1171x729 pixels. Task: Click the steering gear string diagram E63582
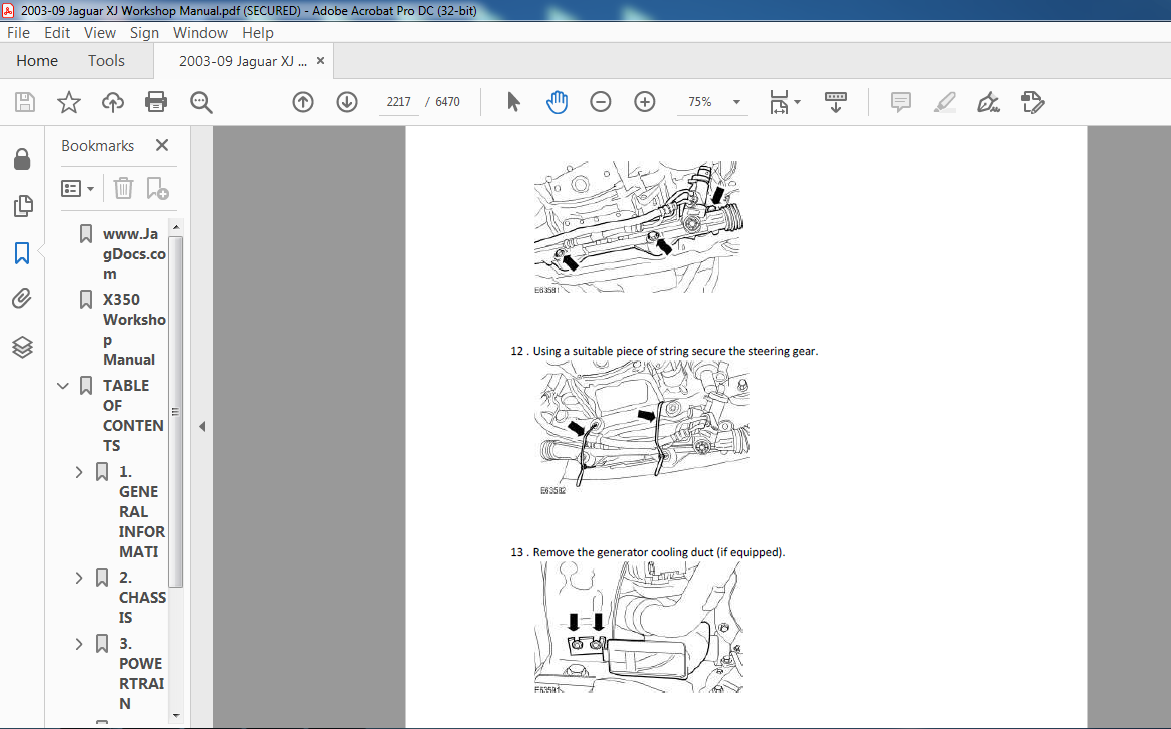coord(644,428)
